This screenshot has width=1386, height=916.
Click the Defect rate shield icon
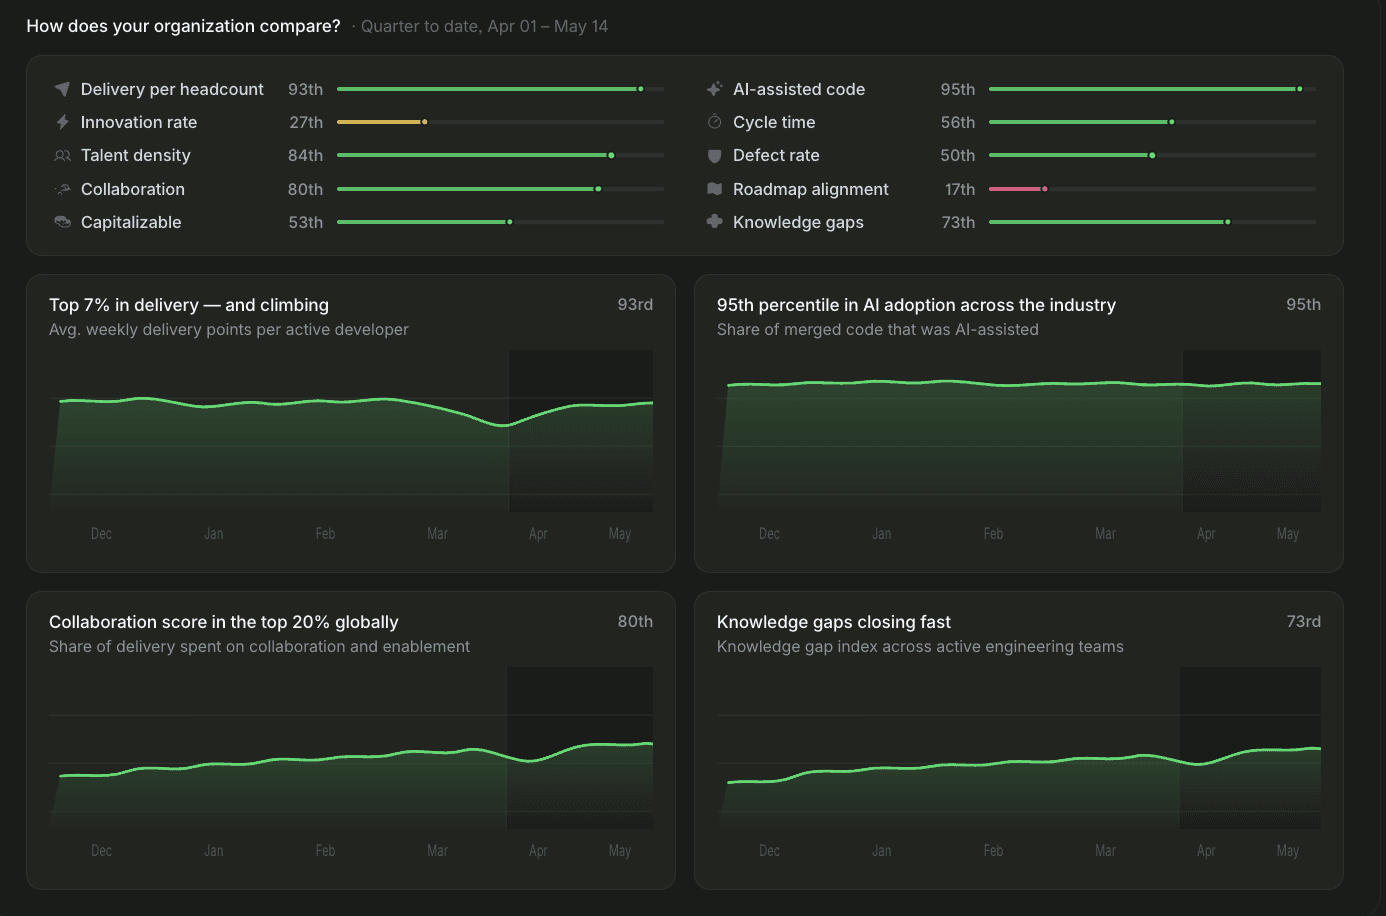point(714,156)
